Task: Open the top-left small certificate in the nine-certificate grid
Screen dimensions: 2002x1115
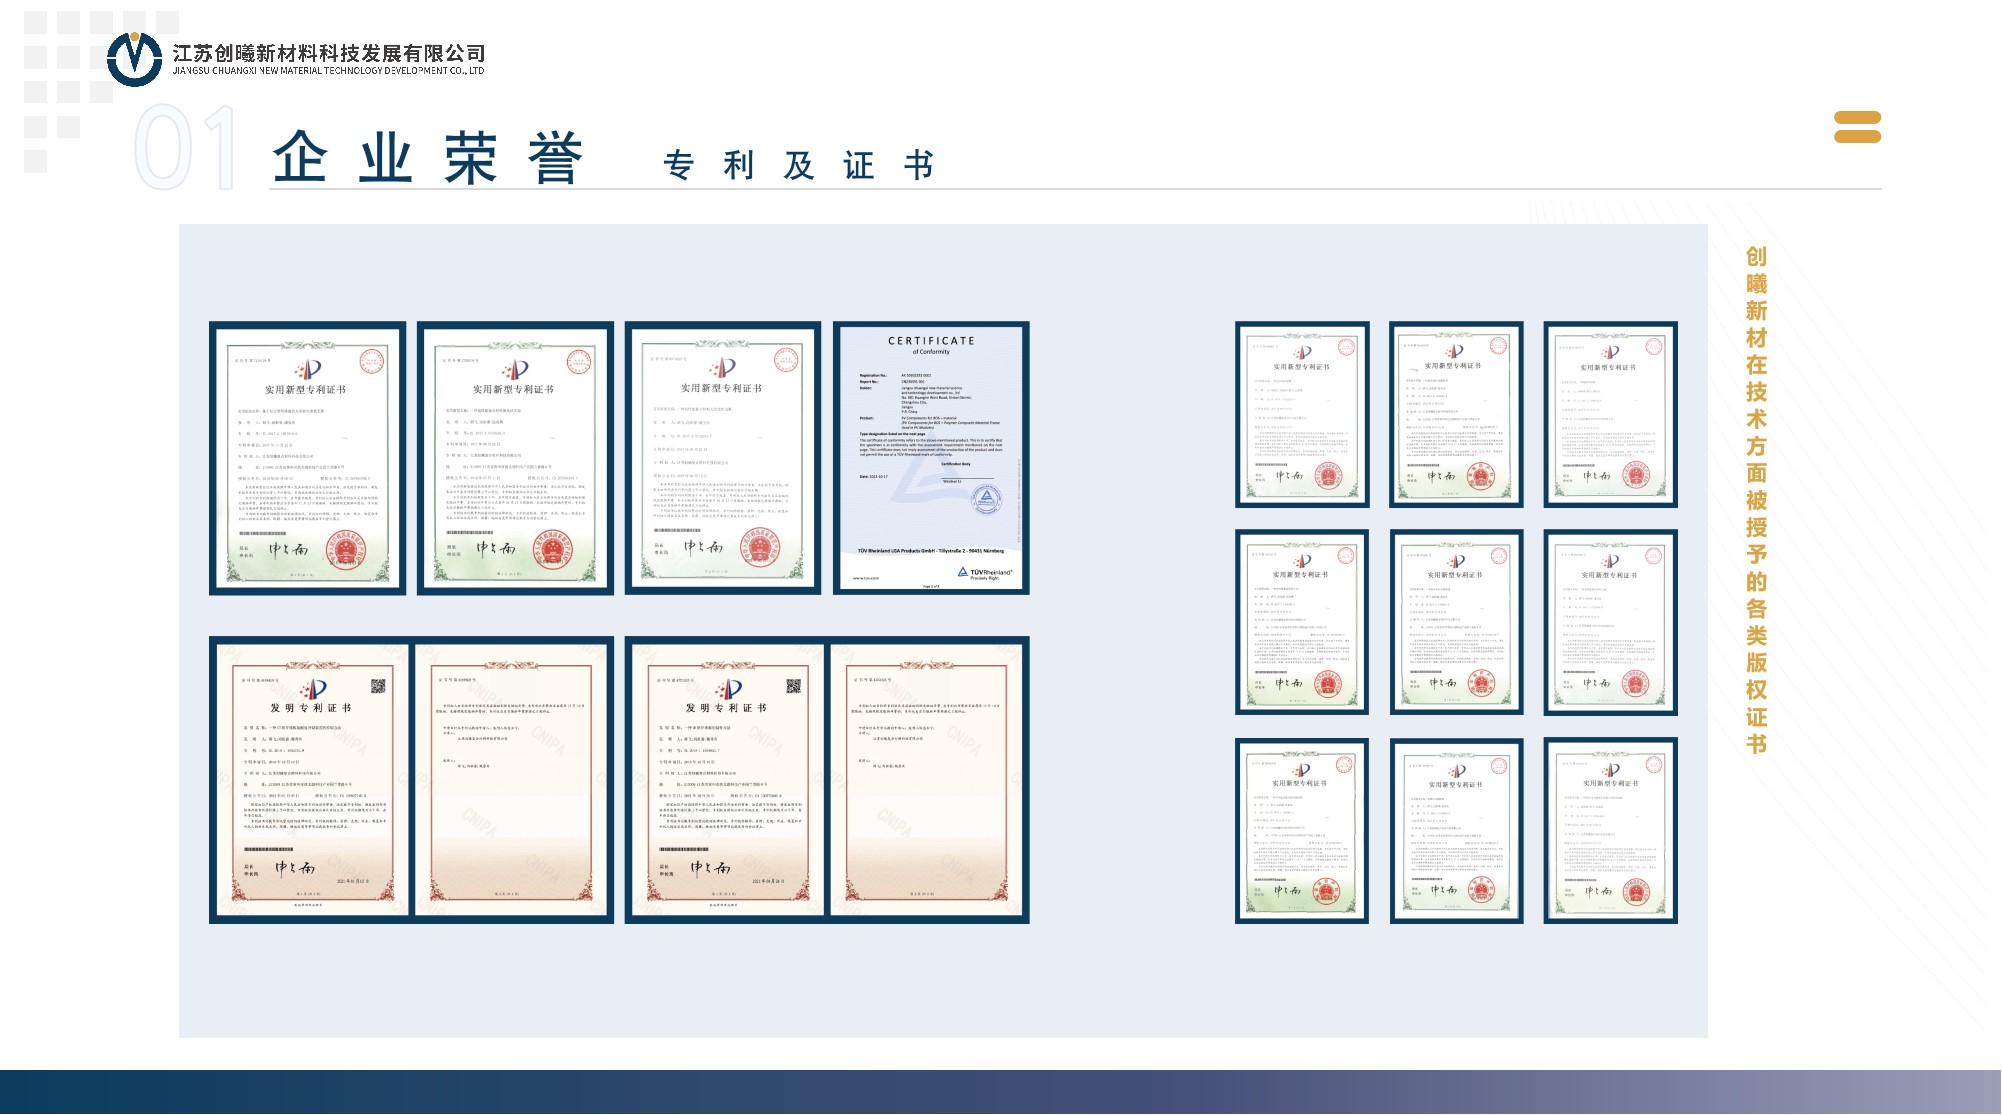Action: [1302, 414]
